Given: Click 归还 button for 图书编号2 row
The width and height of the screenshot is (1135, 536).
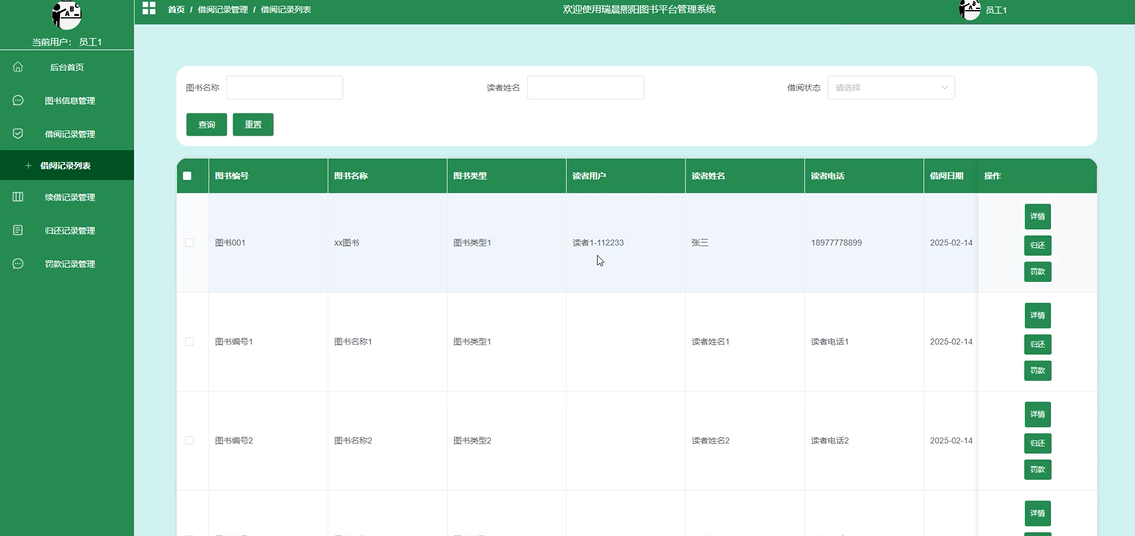Looking at the screenshot, I should (x=1037, y=443).
